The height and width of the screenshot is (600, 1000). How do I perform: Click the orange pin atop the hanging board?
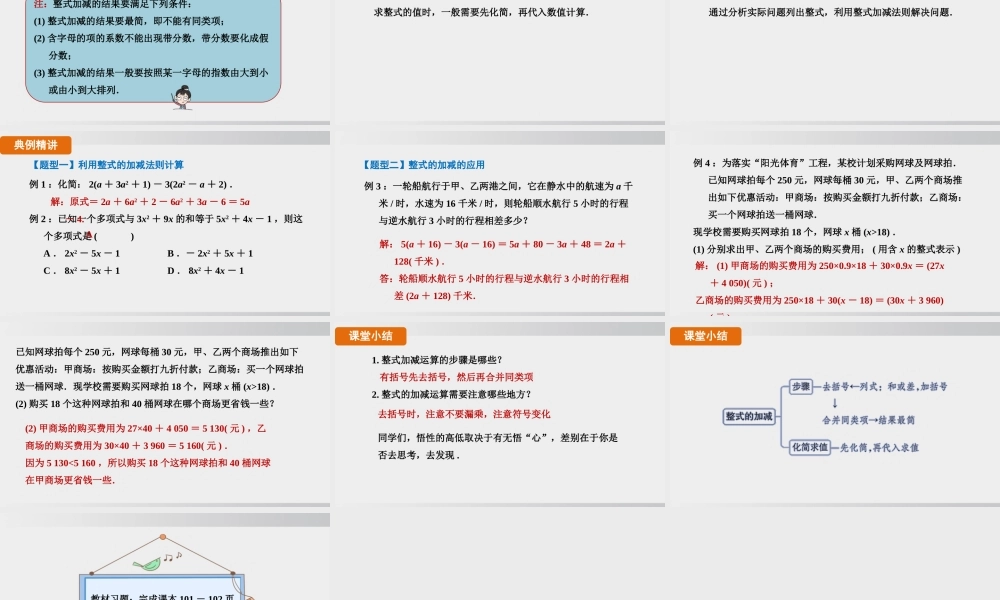[x=163, y=537]
